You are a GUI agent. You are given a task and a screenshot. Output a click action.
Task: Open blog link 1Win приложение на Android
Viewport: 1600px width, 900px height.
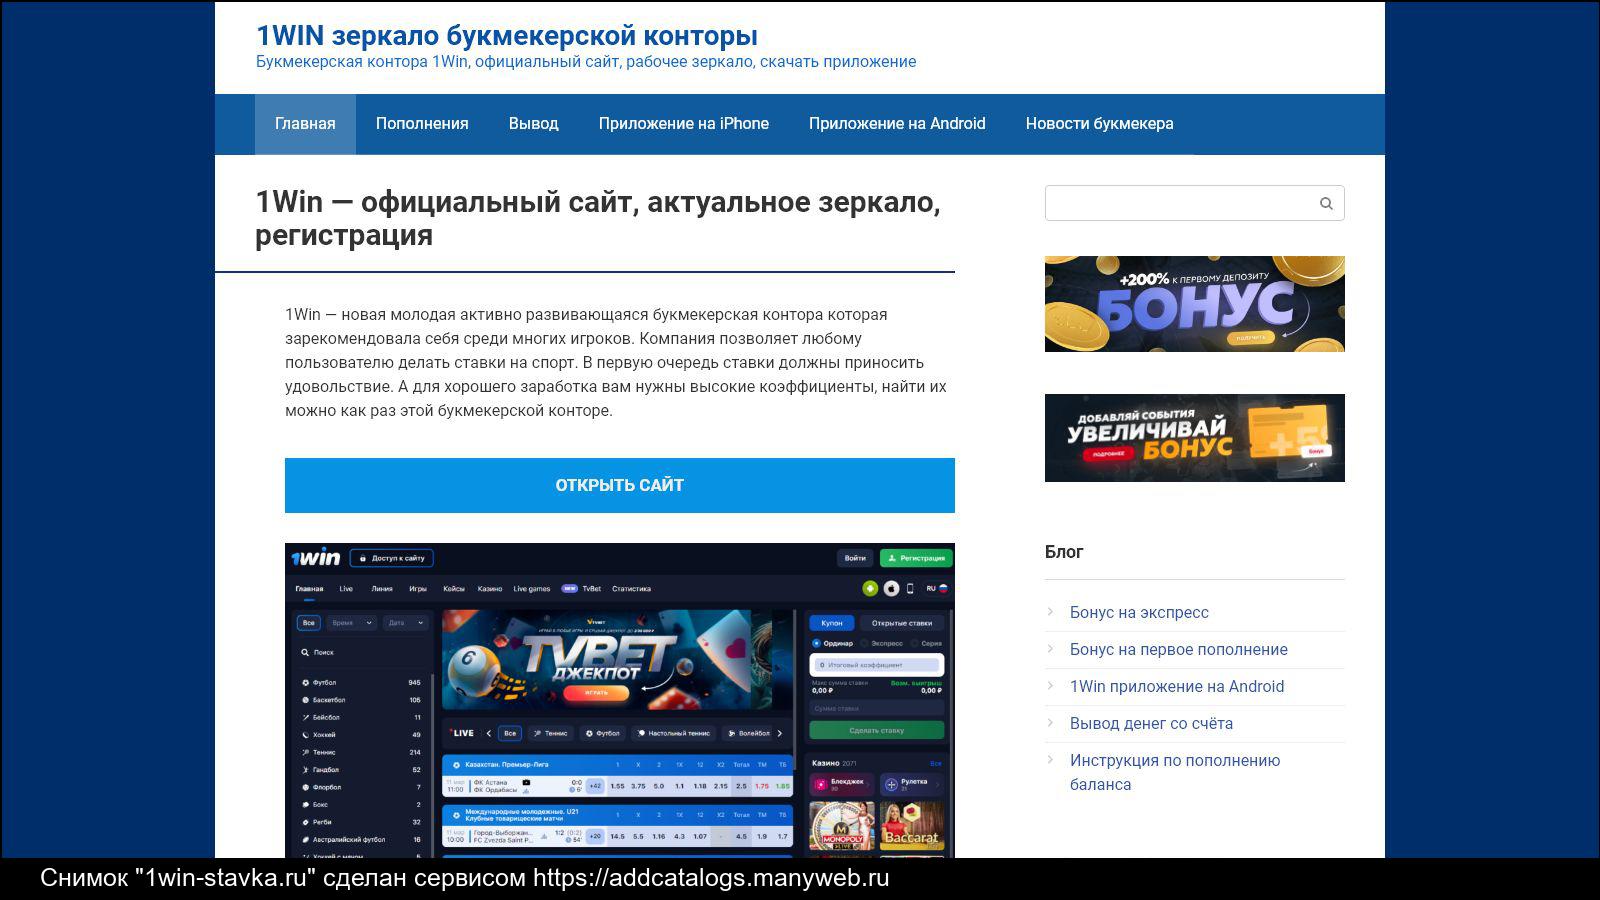pos(1177,686)
